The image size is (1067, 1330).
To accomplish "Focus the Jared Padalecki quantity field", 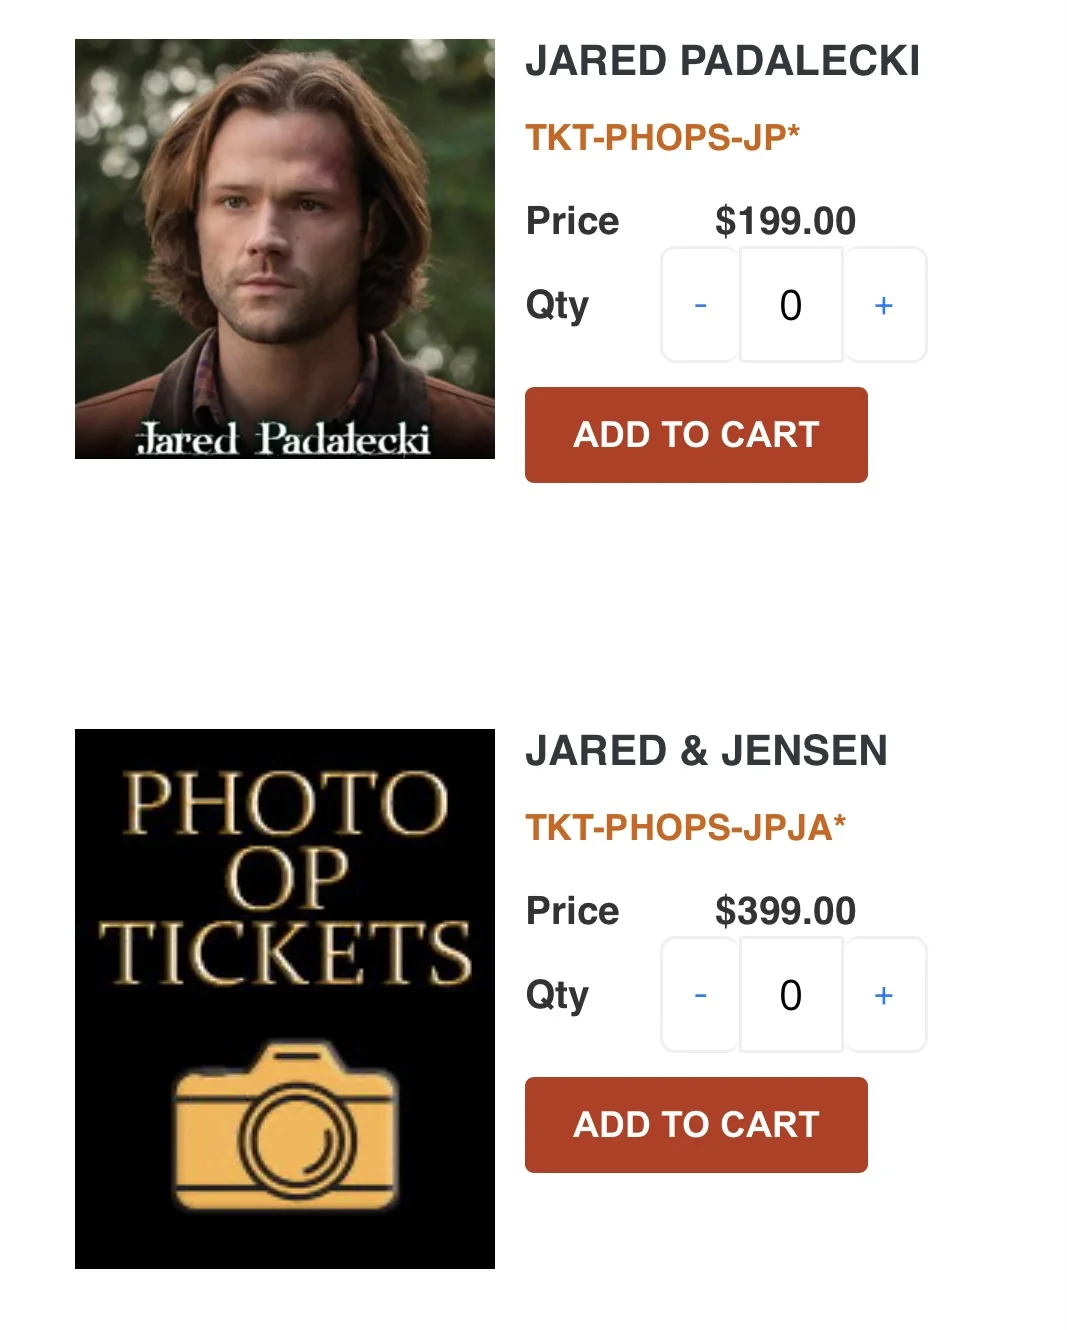I will (x=791, y=305).
